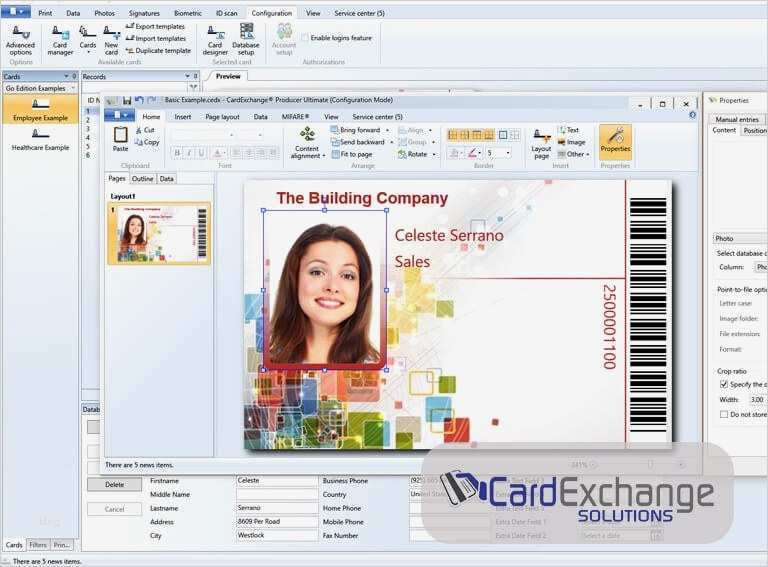
Task: Click Cut in designer clipboard group
Action: (x=145, y=130)
